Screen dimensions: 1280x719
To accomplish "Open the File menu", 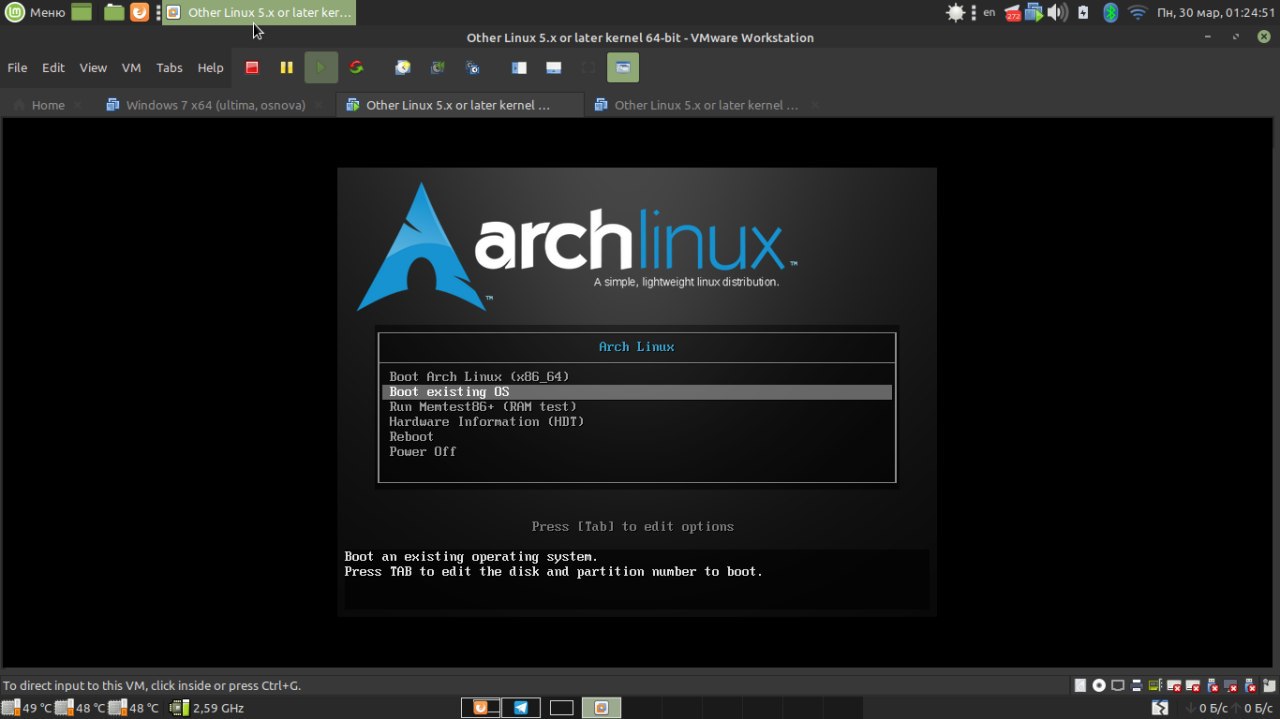I will tap(17, 68).
